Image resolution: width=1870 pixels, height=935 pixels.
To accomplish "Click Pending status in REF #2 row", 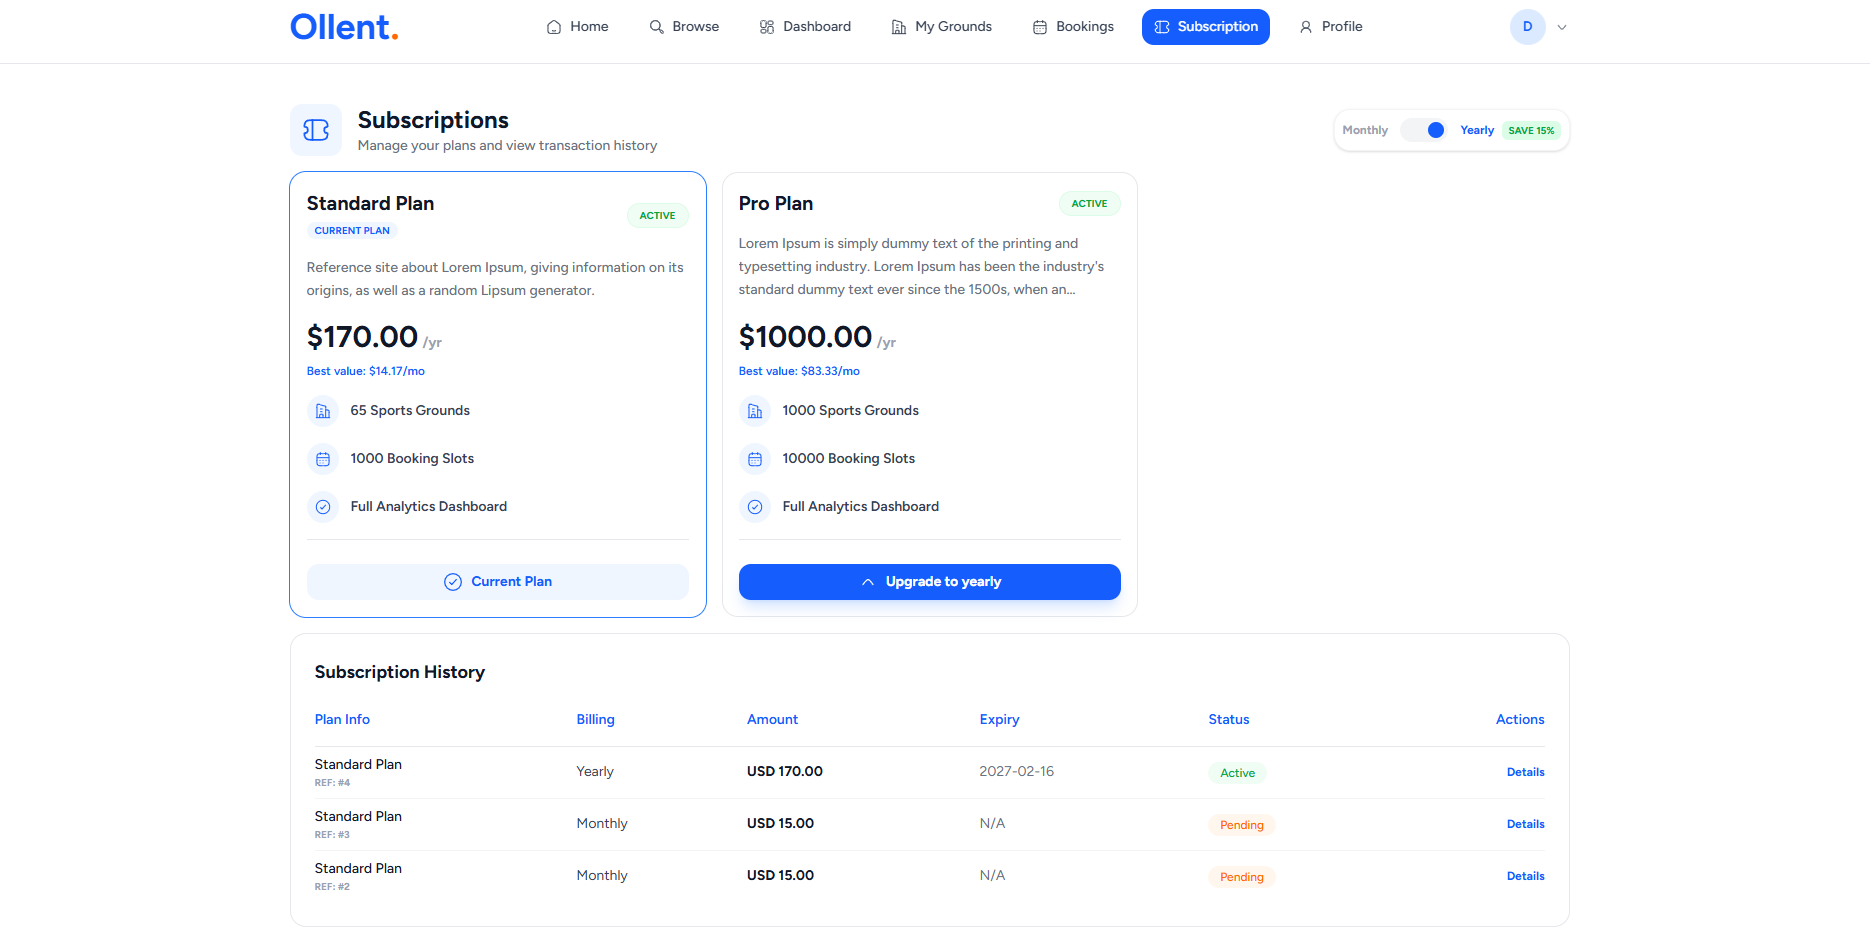I will (x=1242, y=877).
